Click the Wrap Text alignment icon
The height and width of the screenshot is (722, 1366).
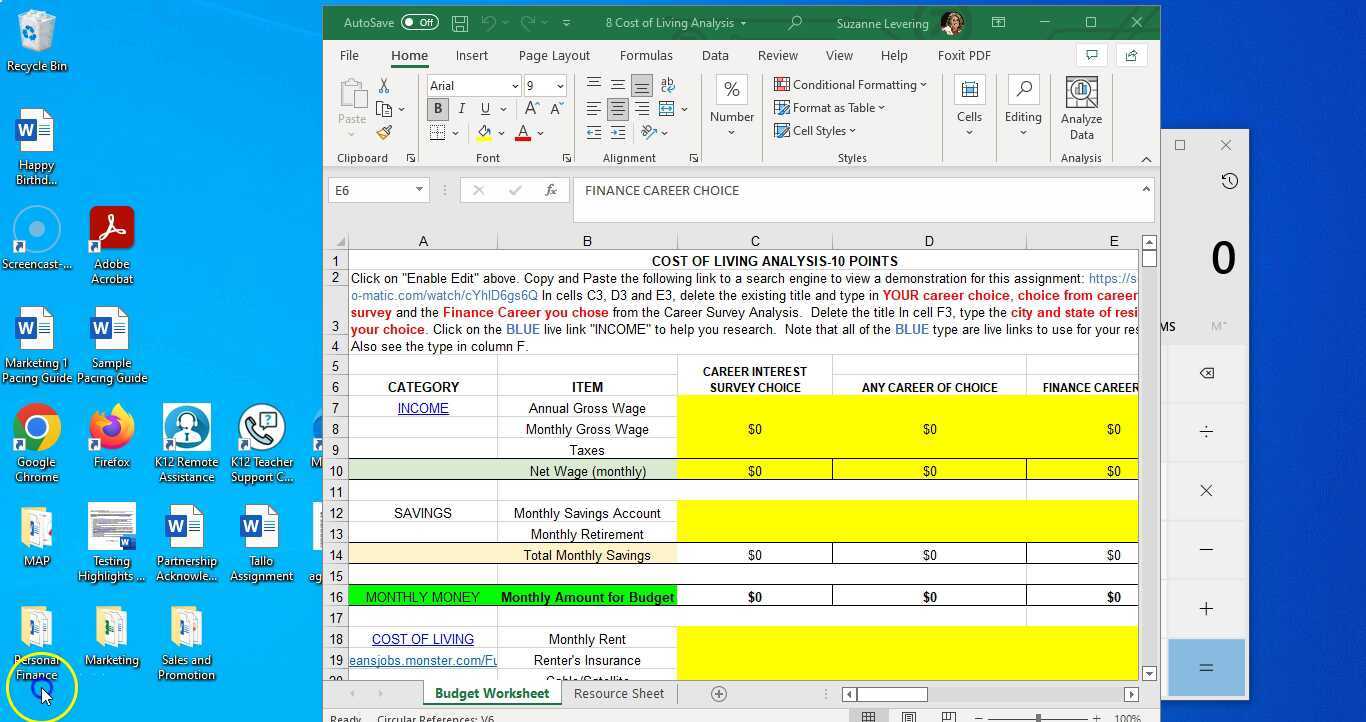click(668, 85)
